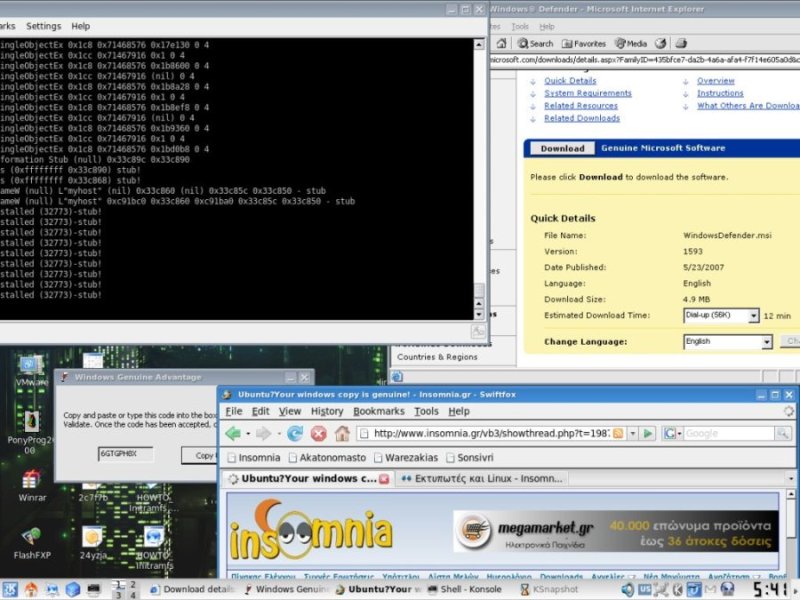Open Media in Internet Explorer toolbar

coord(631,43)
